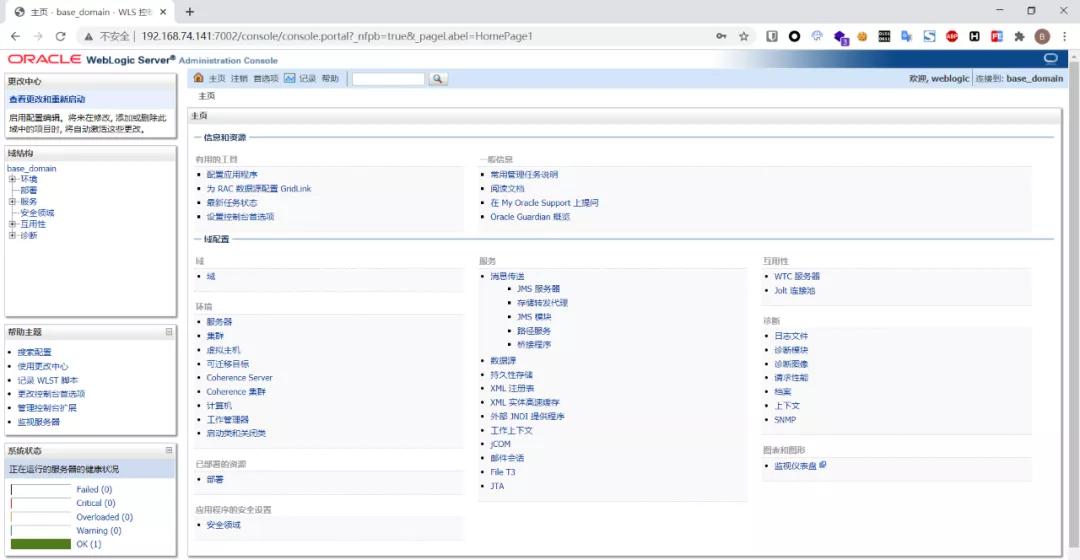Collapse the 系统状态 panel
Screen dimensions: 1080x560
(x=169, y=450)
